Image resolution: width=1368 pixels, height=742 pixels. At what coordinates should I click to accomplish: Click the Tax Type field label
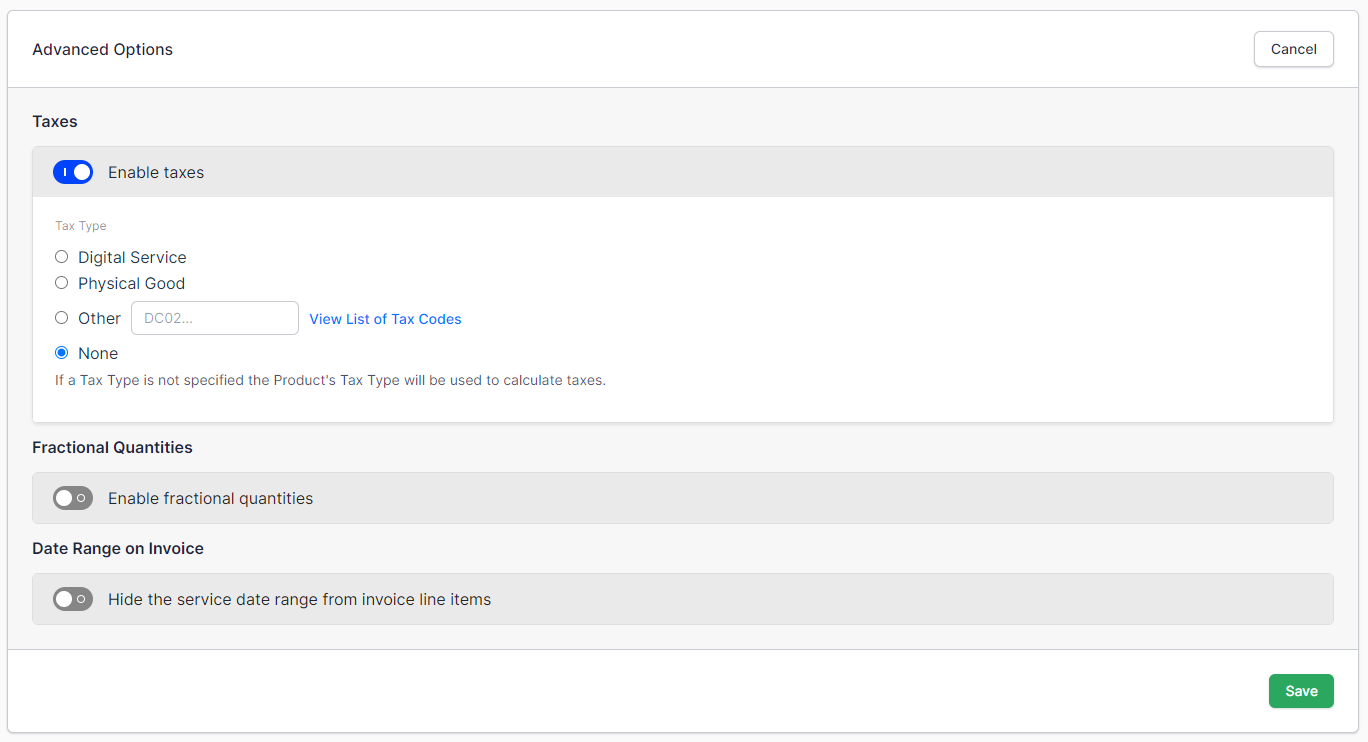coord(81,226)
